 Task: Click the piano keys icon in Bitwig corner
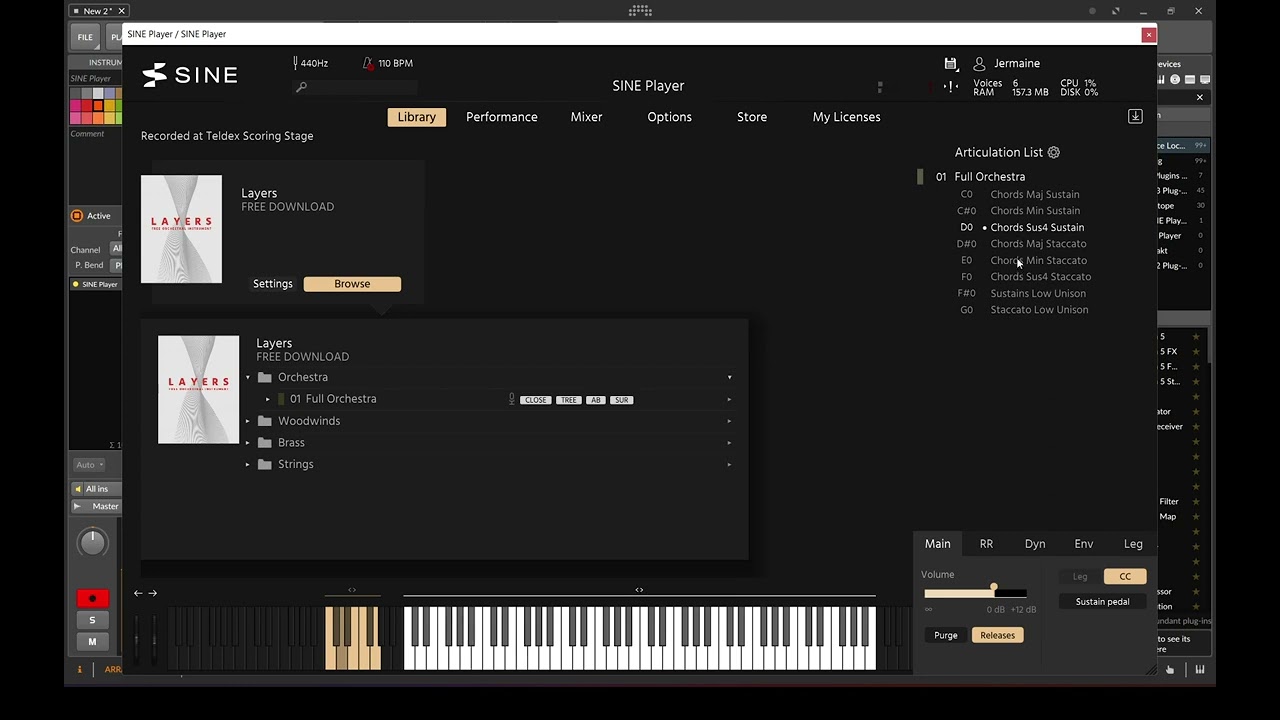pos(1199,669)
